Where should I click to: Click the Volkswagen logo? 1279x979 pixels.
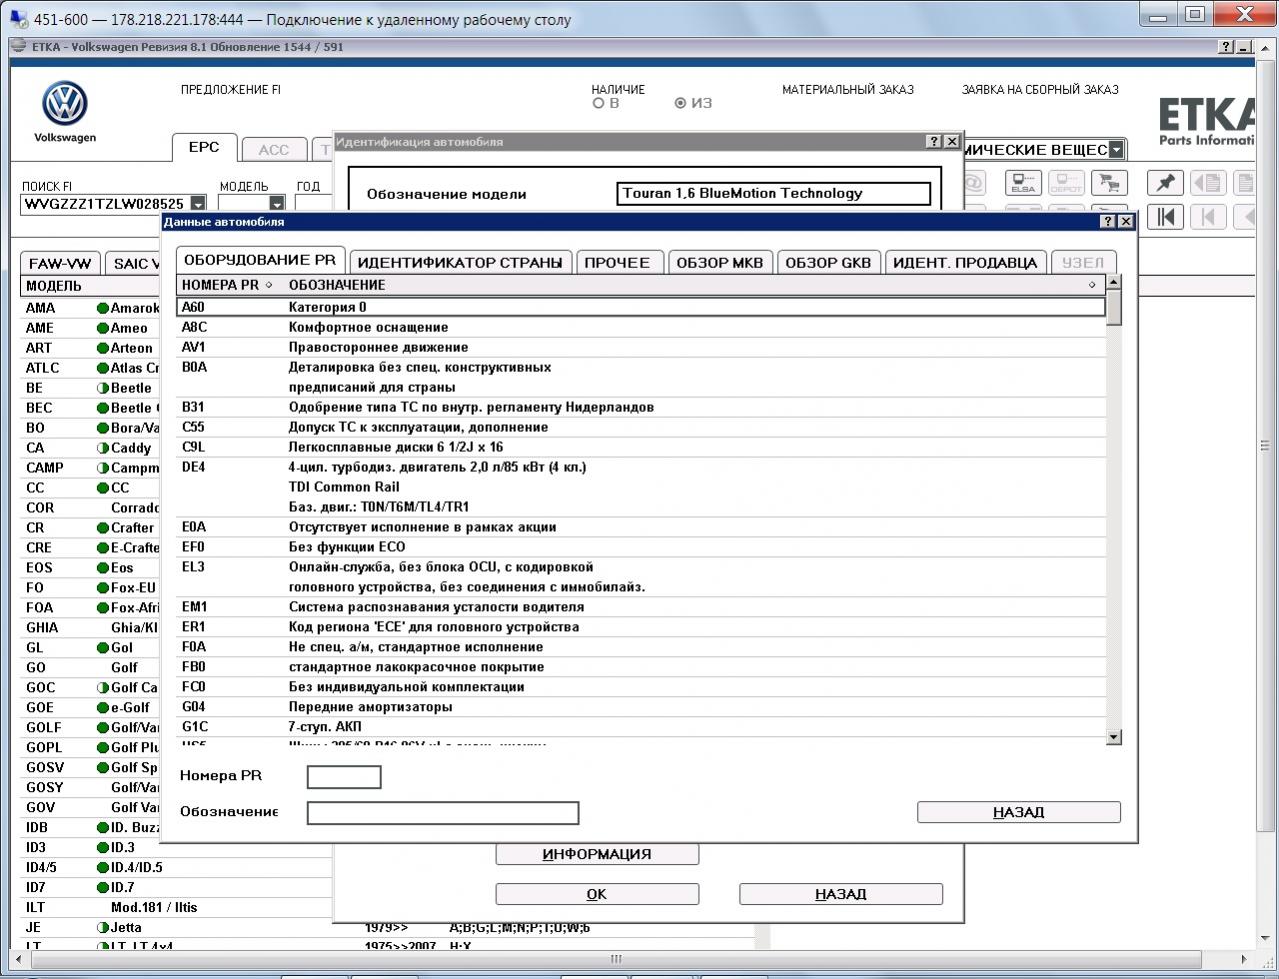tap(65, 104)
